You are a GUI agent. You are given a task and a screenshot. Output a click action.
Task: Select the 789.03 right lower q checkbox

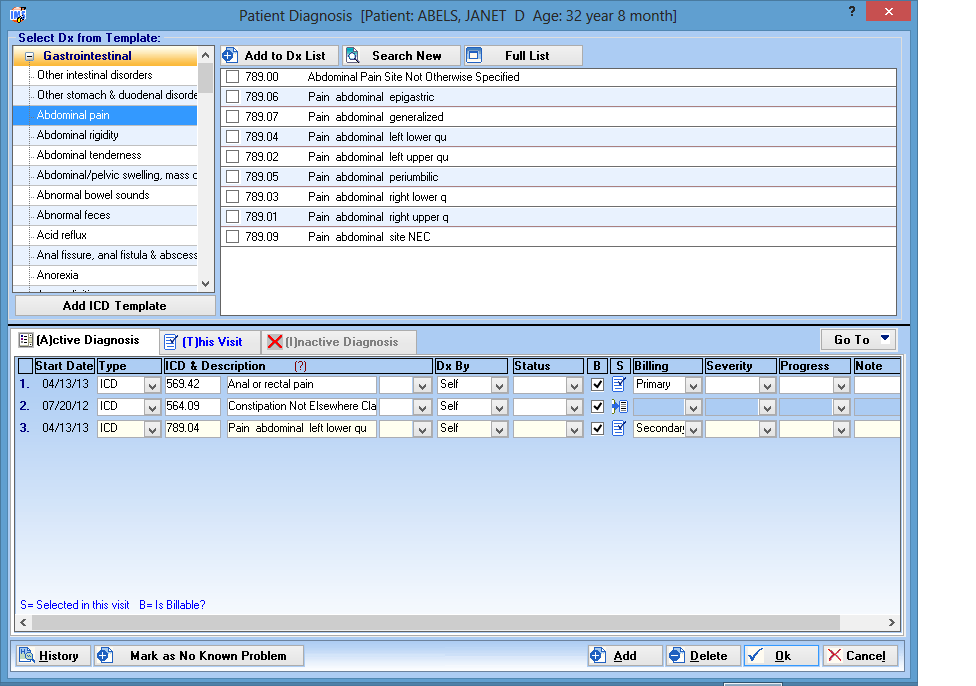(232, 197)
